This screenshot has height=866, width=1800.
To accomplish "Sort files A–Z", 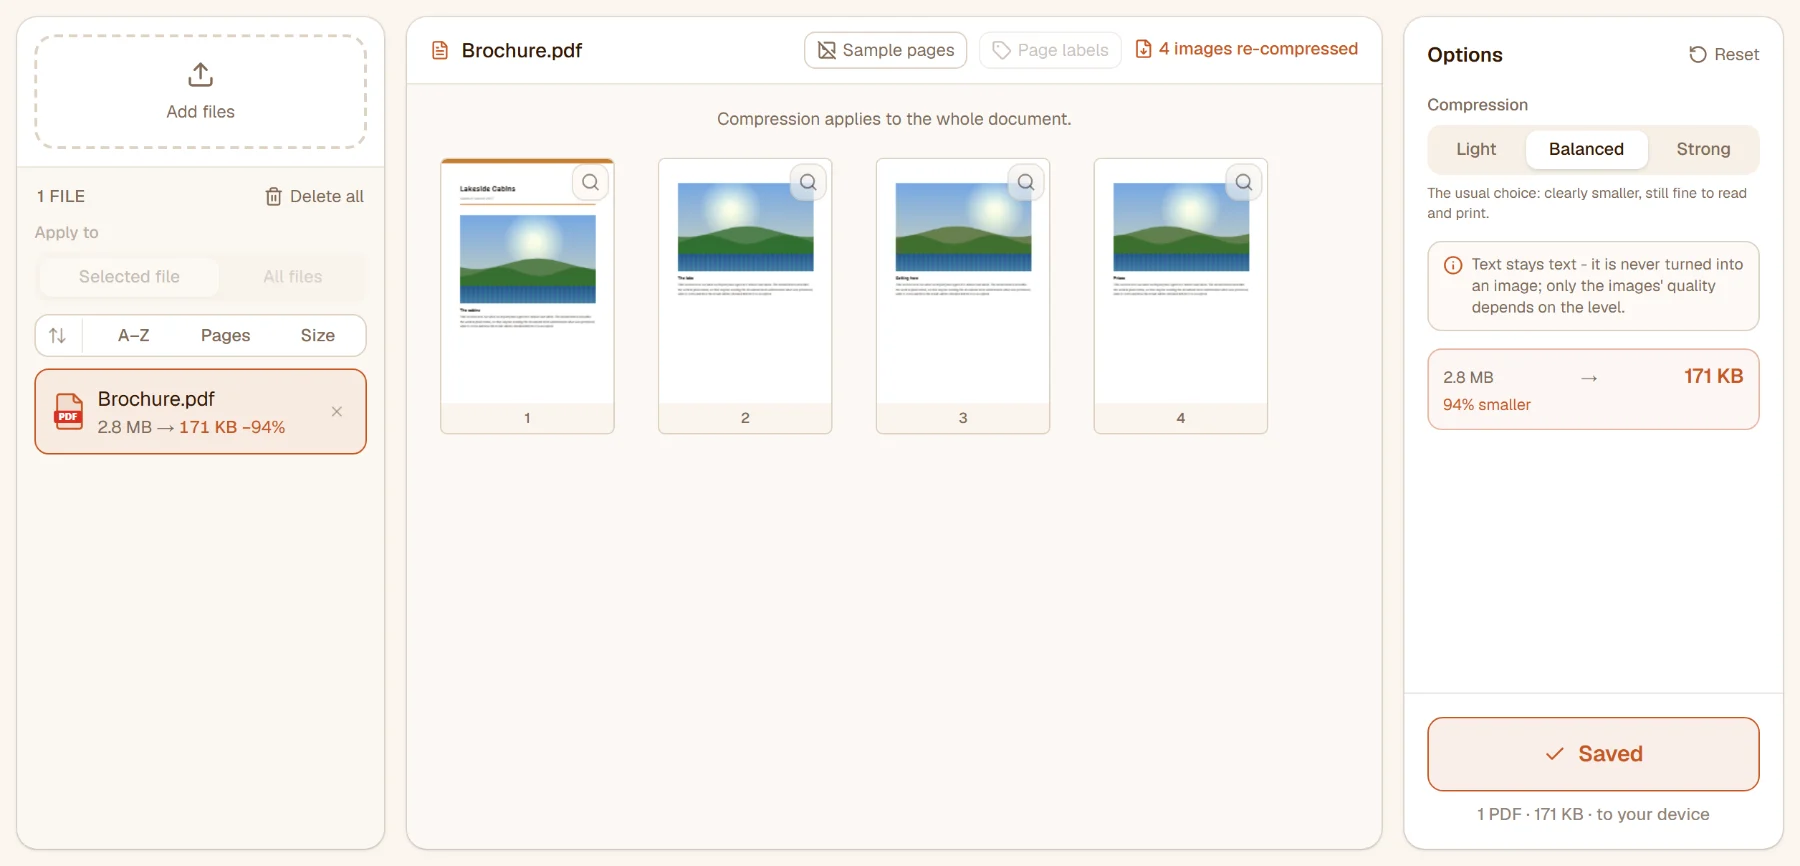I will point(134,336).
